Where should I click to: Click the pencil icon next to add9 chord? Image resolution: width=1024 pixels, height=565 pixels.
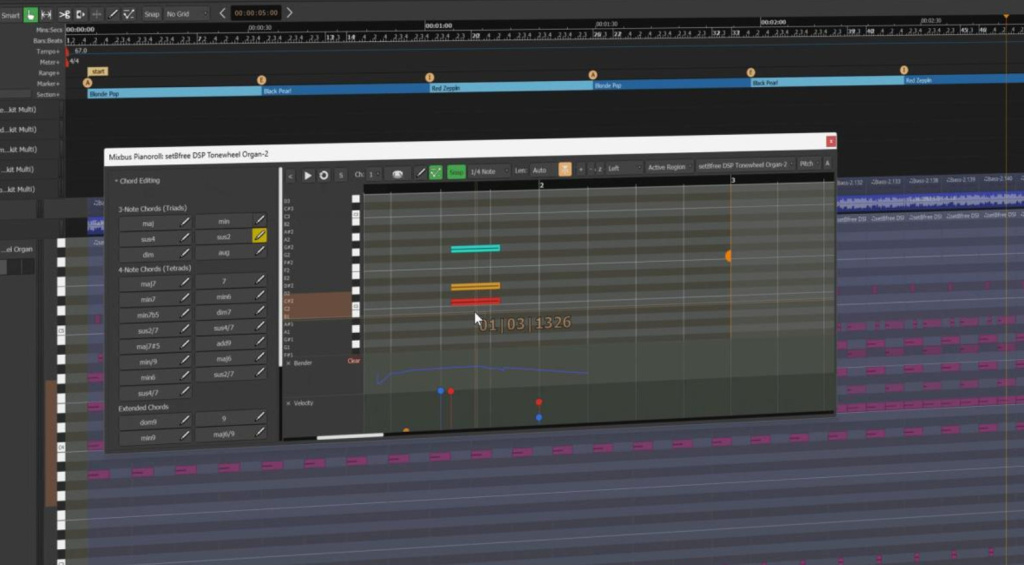(x=260, y=341)
